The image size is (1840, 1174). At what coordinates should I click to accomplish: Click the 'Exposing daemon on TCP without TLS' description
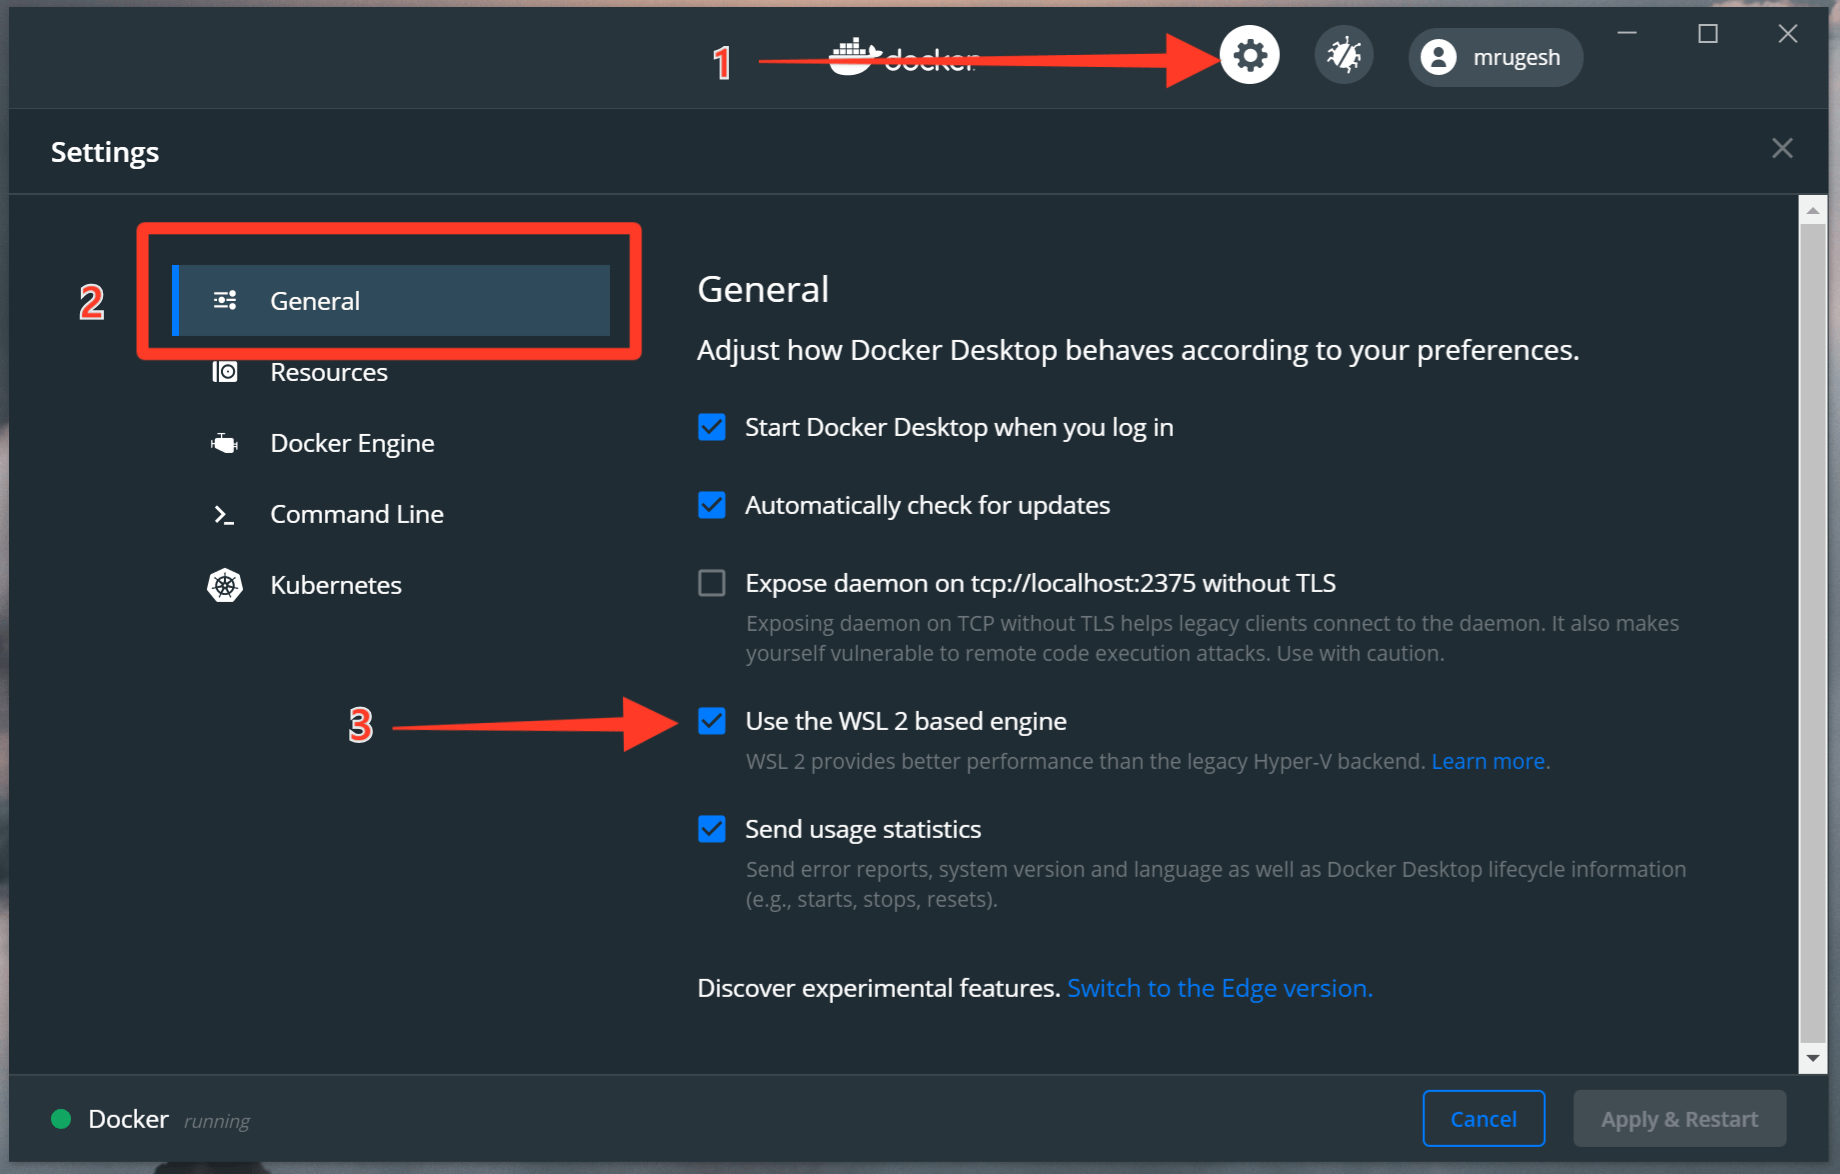[x=1212, y=638]
